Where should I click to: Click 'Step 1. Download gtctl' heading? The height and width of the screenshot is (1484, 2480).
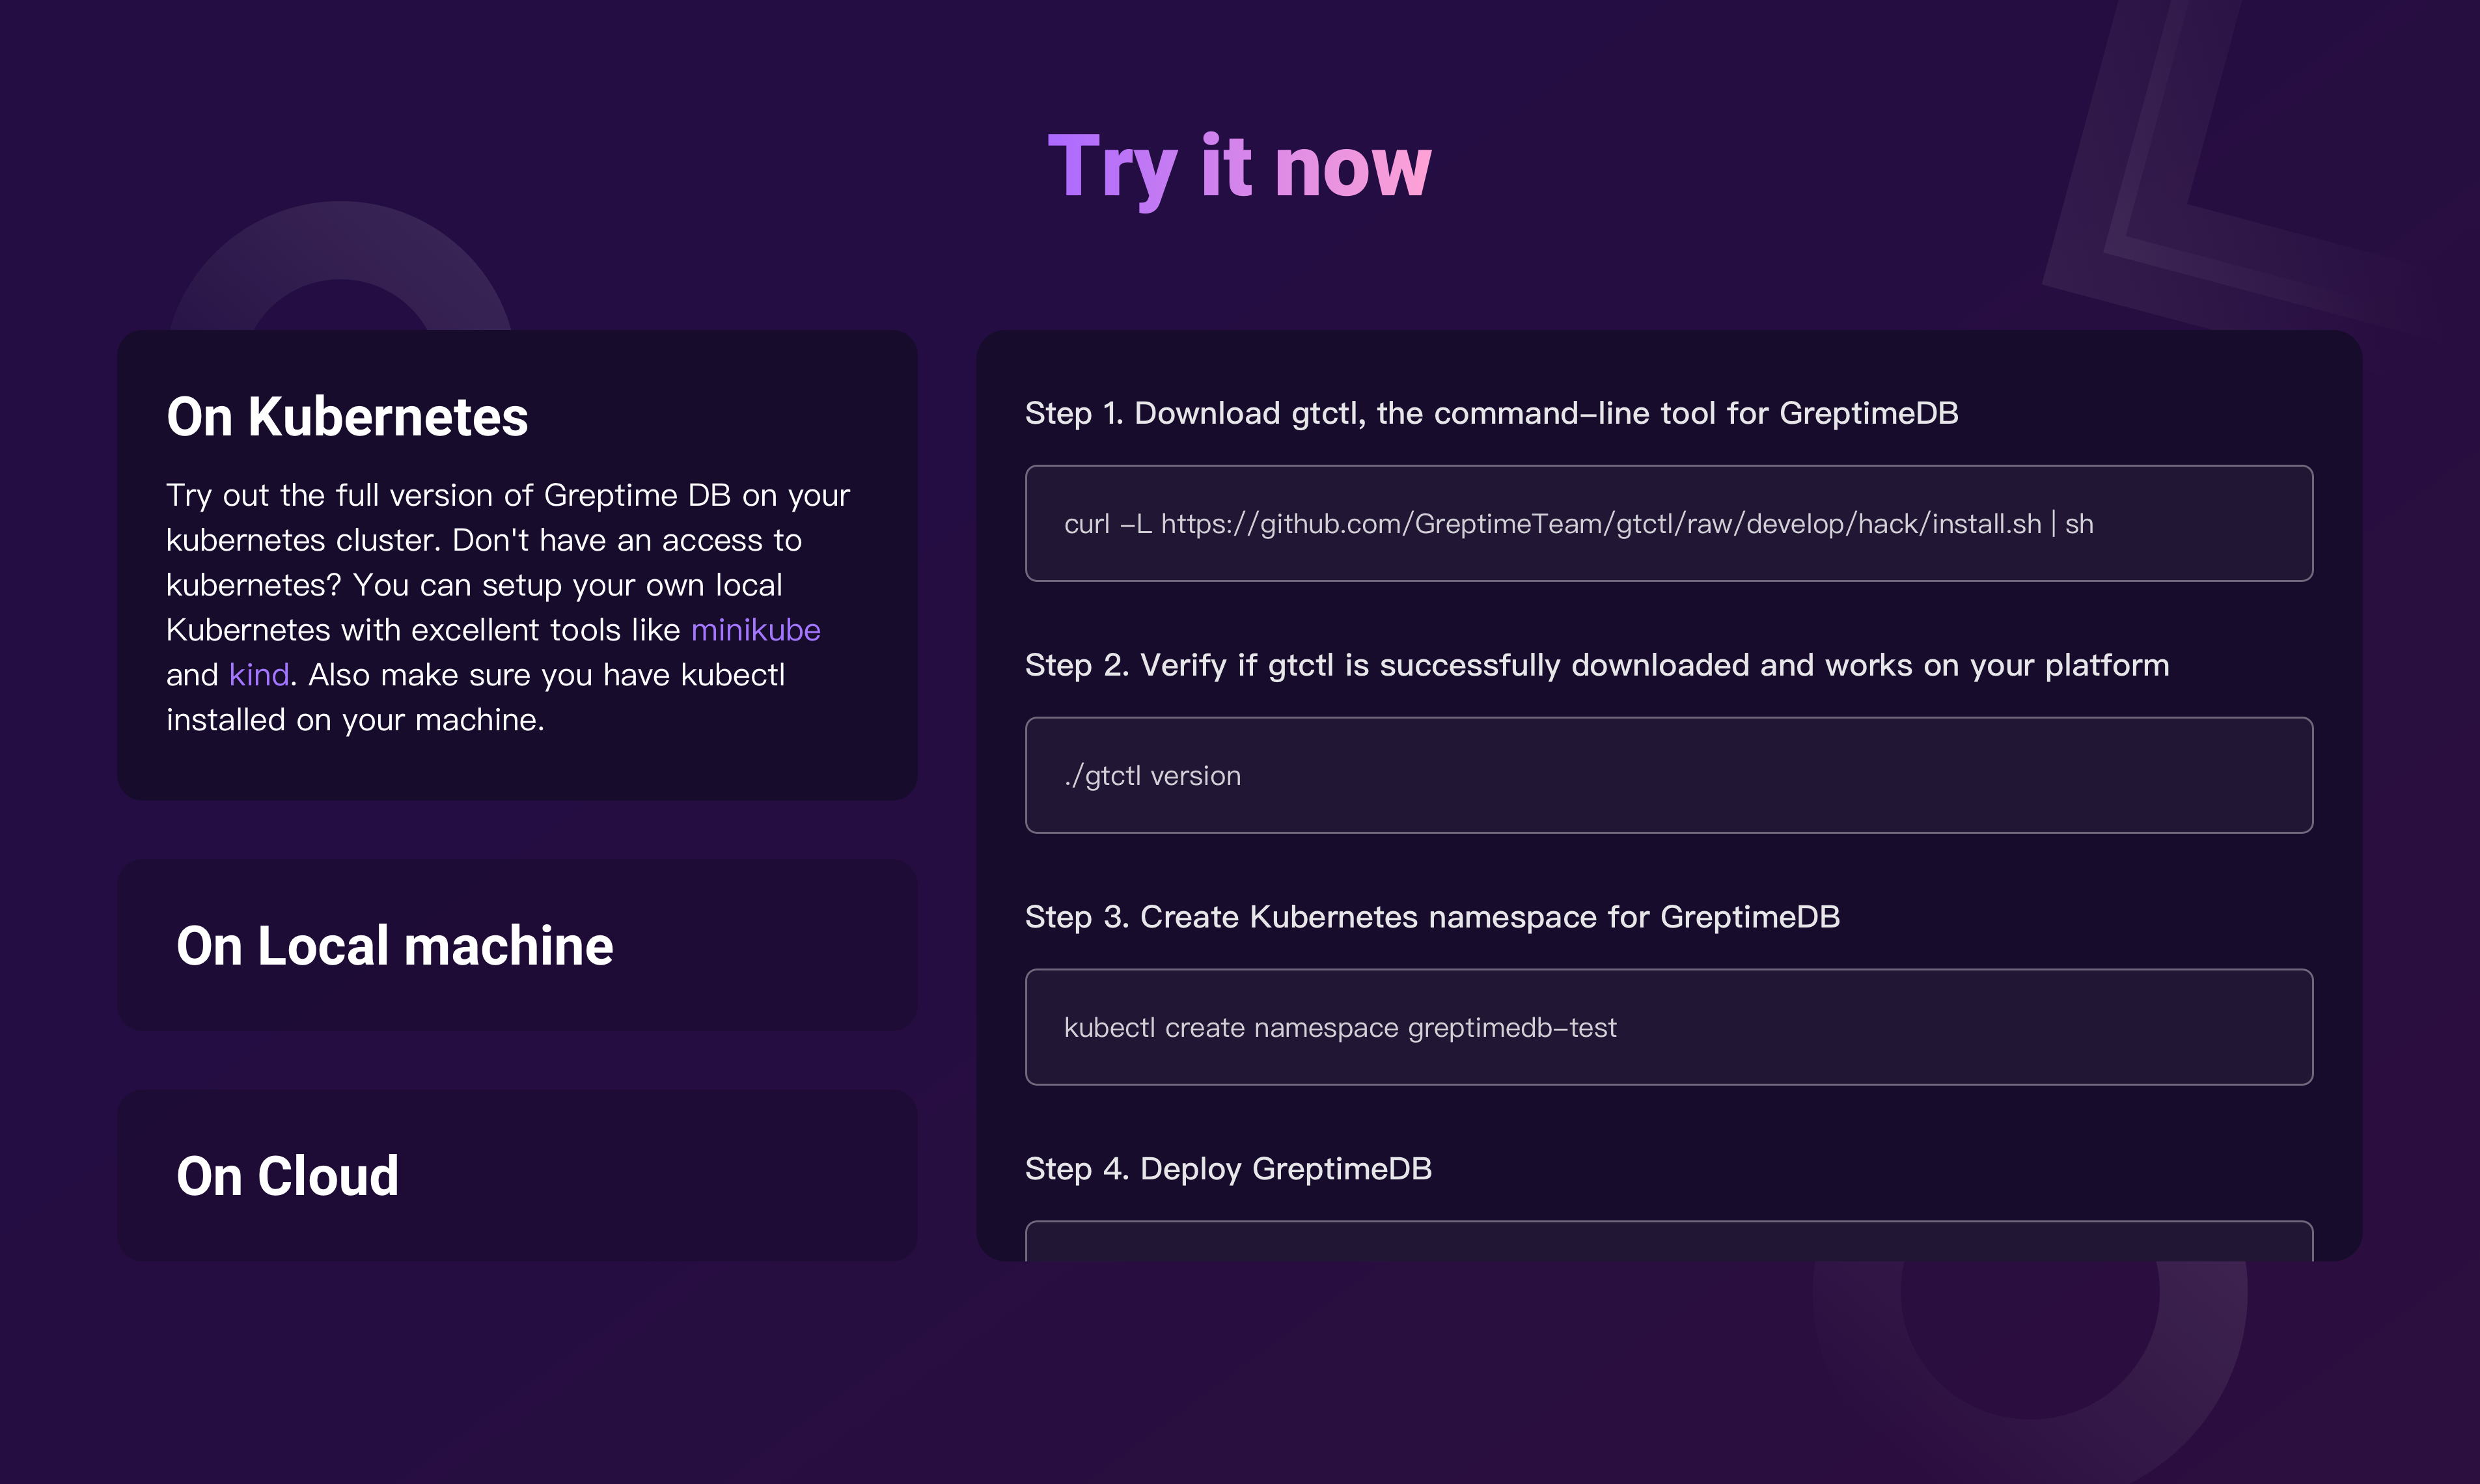coord(1491,413)
